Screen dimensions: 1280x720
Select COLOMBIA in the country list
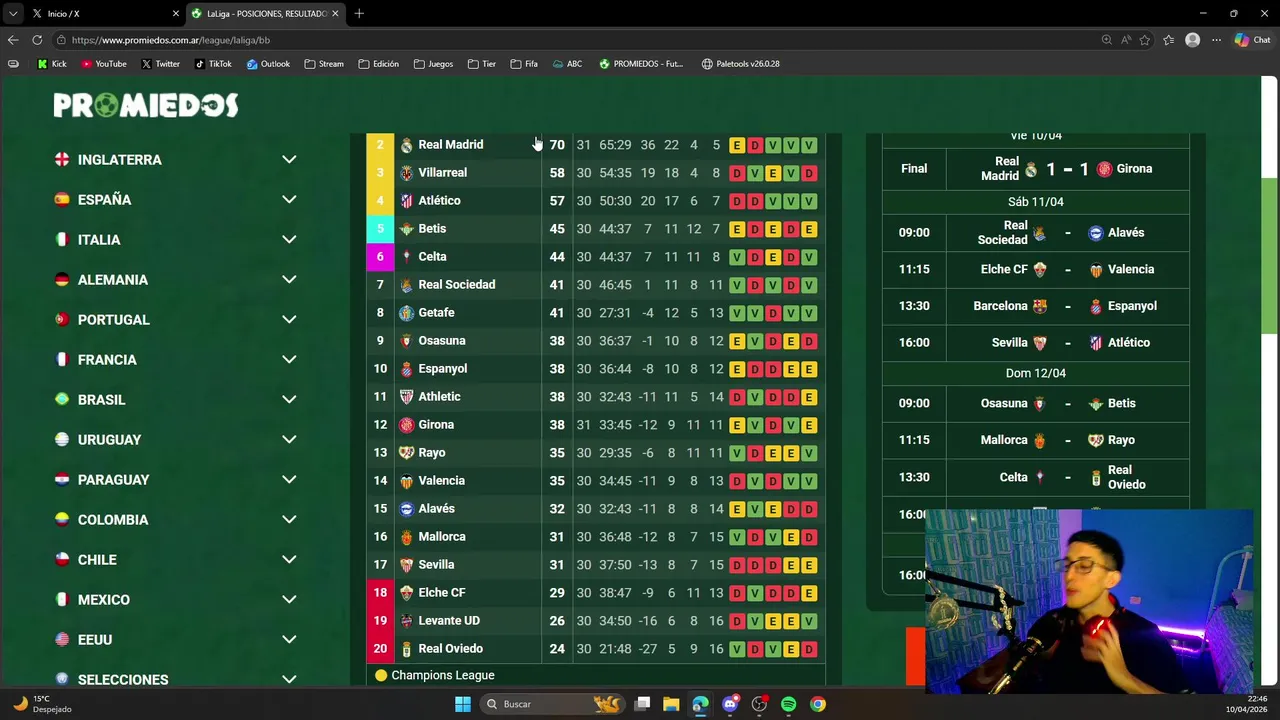(x=113, y=520)
